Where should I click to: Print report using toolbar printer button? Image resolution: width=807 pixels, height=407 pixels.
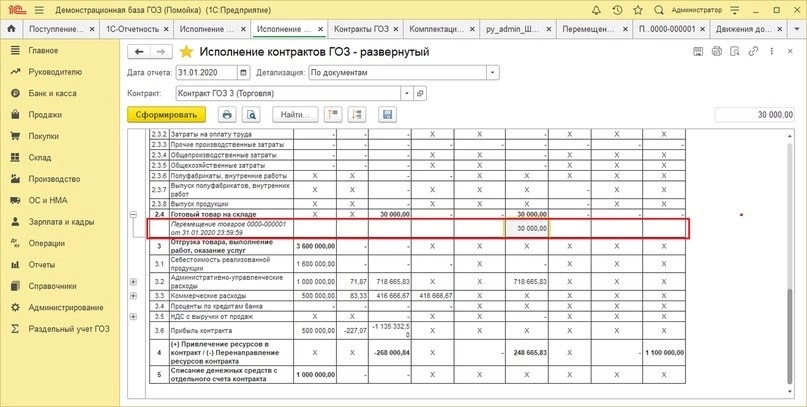226,115
